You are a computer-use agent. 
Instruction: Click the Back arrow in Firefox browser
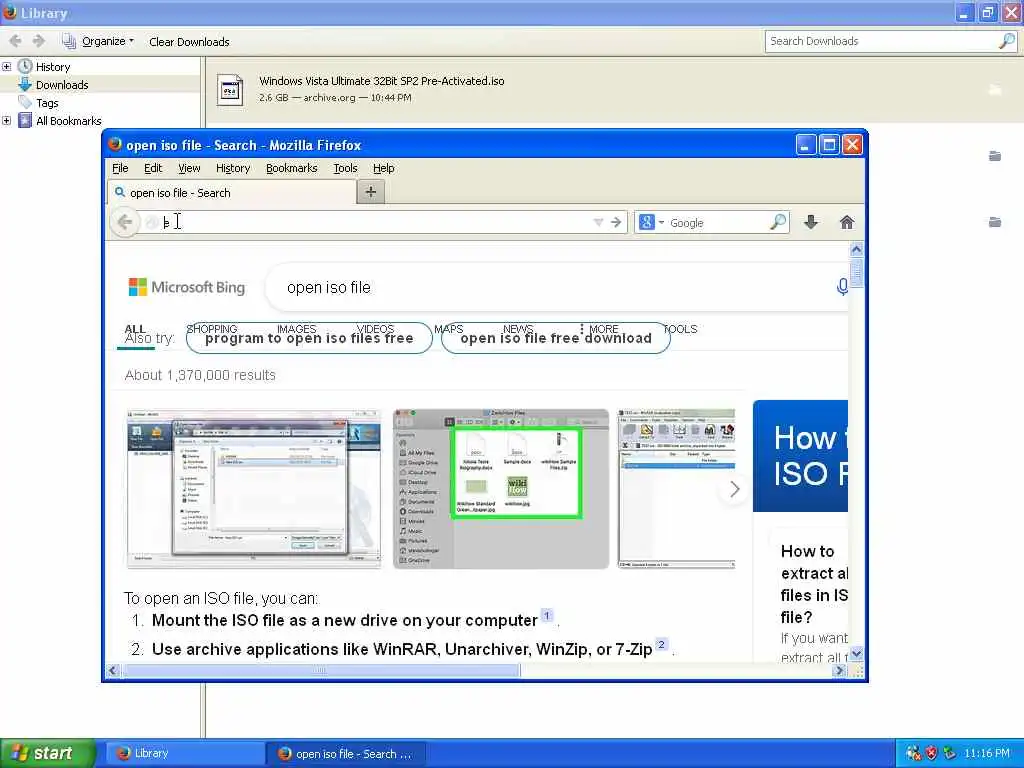124,222
